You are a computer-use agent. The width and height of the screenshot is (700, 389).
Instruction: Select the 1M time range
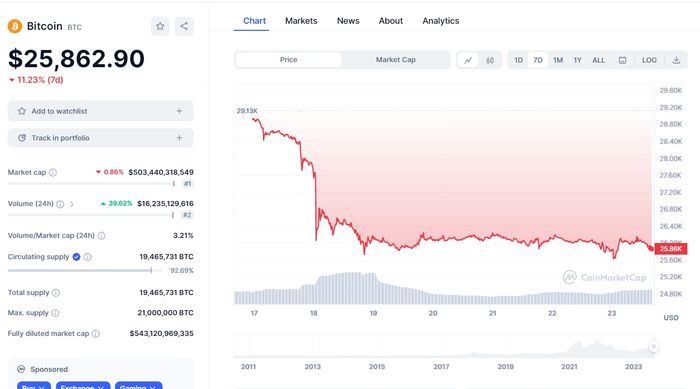558,60
